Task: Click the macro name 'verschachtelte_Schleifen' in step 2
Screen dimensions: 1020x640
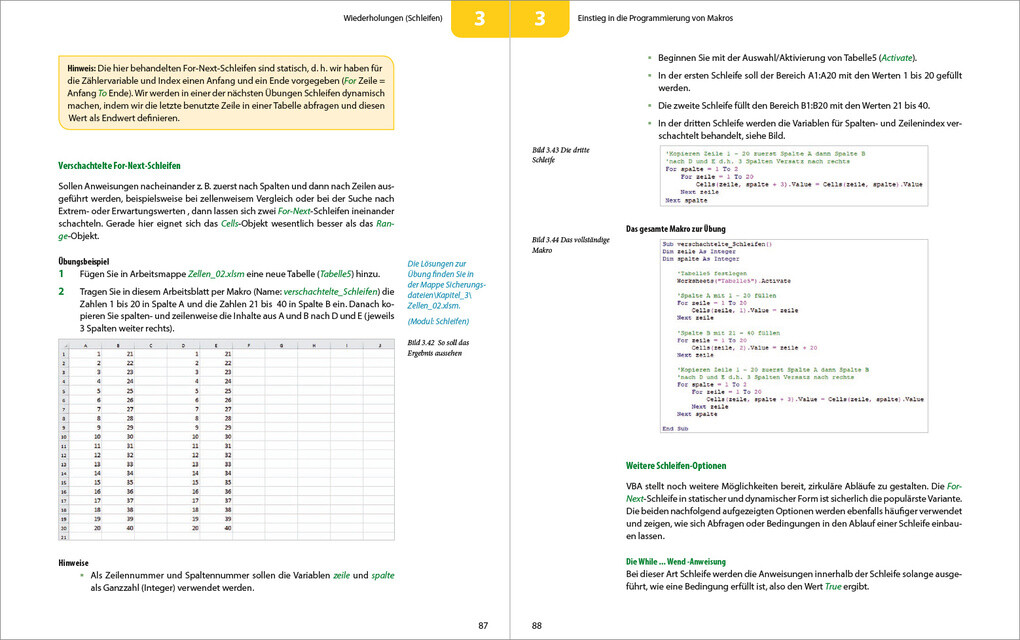Action: (x=330, y=291)
